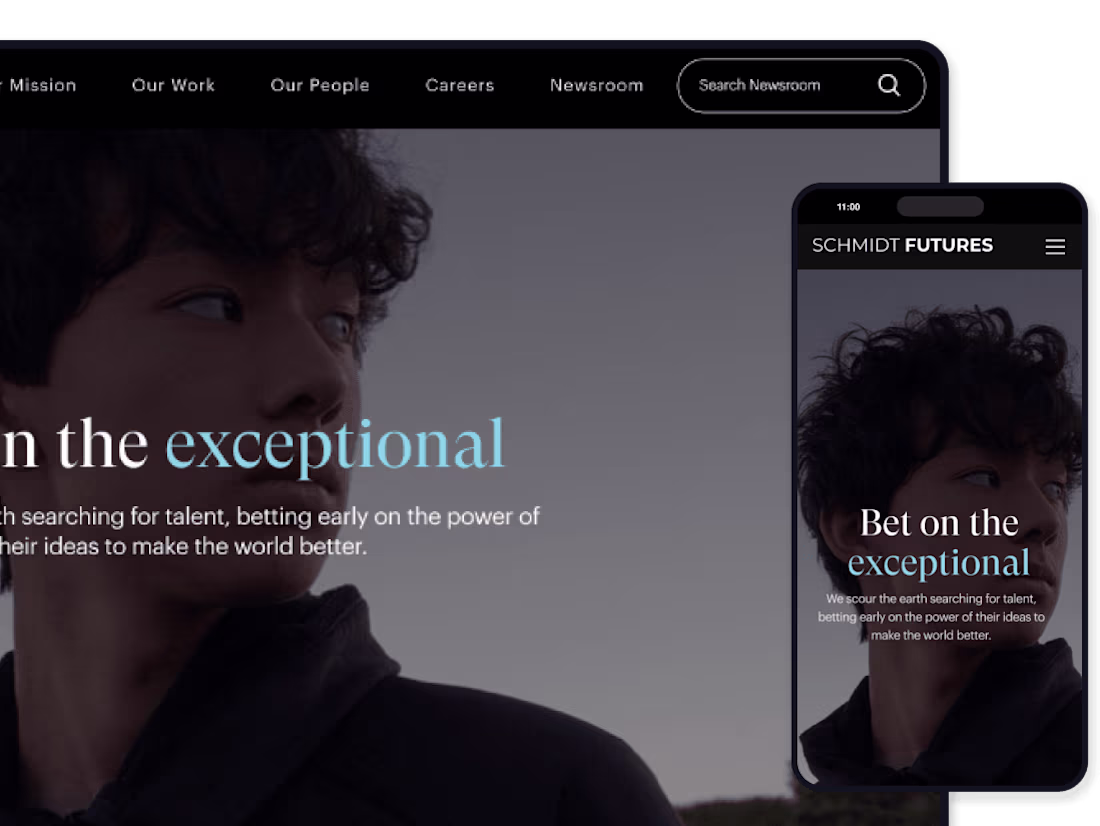Open Our People section
1100x826 pixels.
pyautogui.click(x=320, y=85)
